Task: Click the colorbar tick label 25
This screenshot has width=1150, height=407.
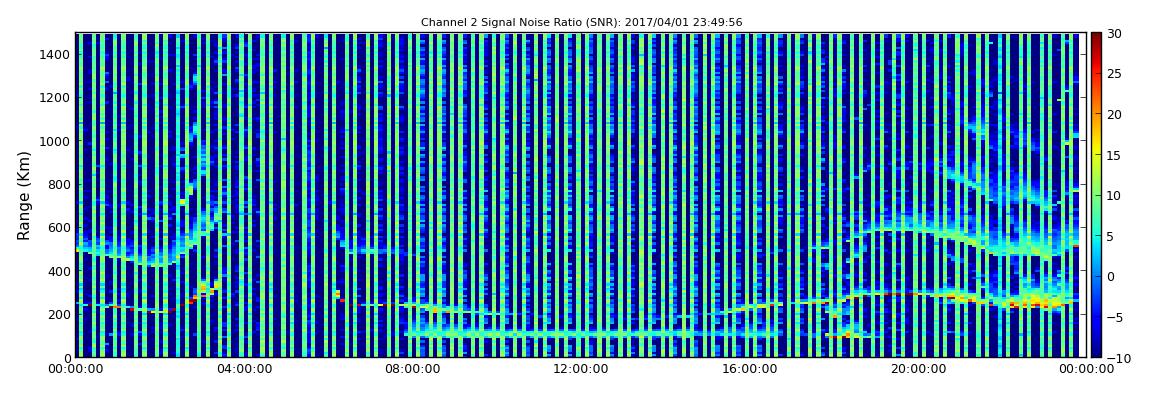Action: point(1114,73)
